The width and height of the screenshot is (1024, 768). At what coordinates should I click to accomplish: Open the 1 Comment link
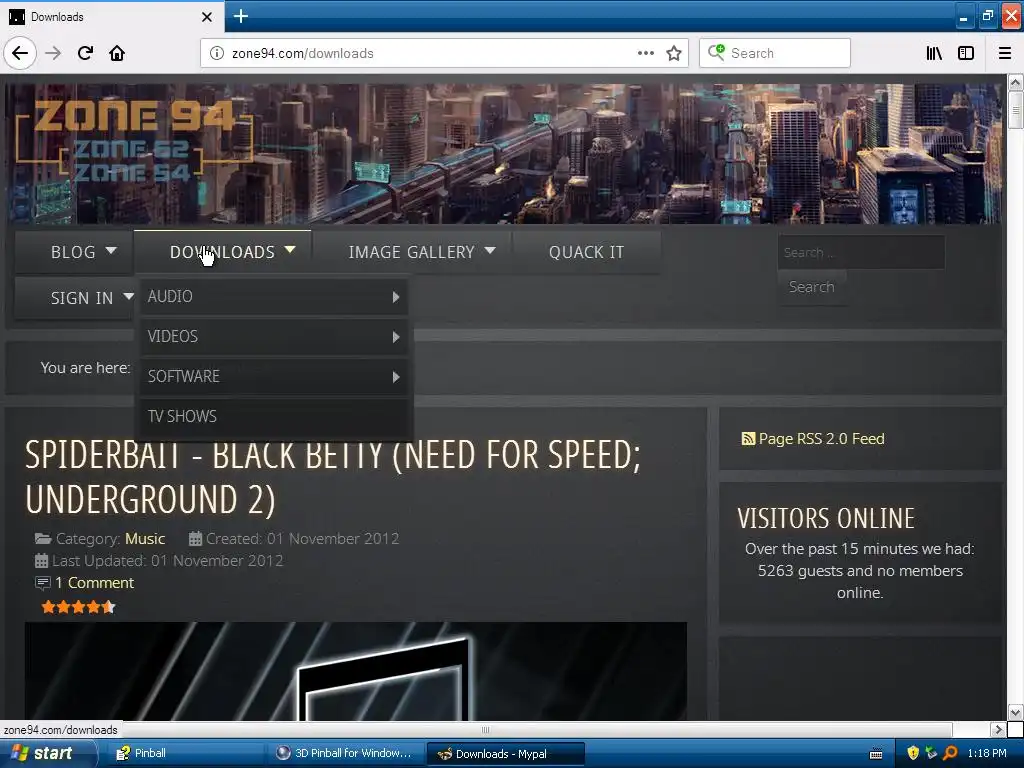pos(94,583)
